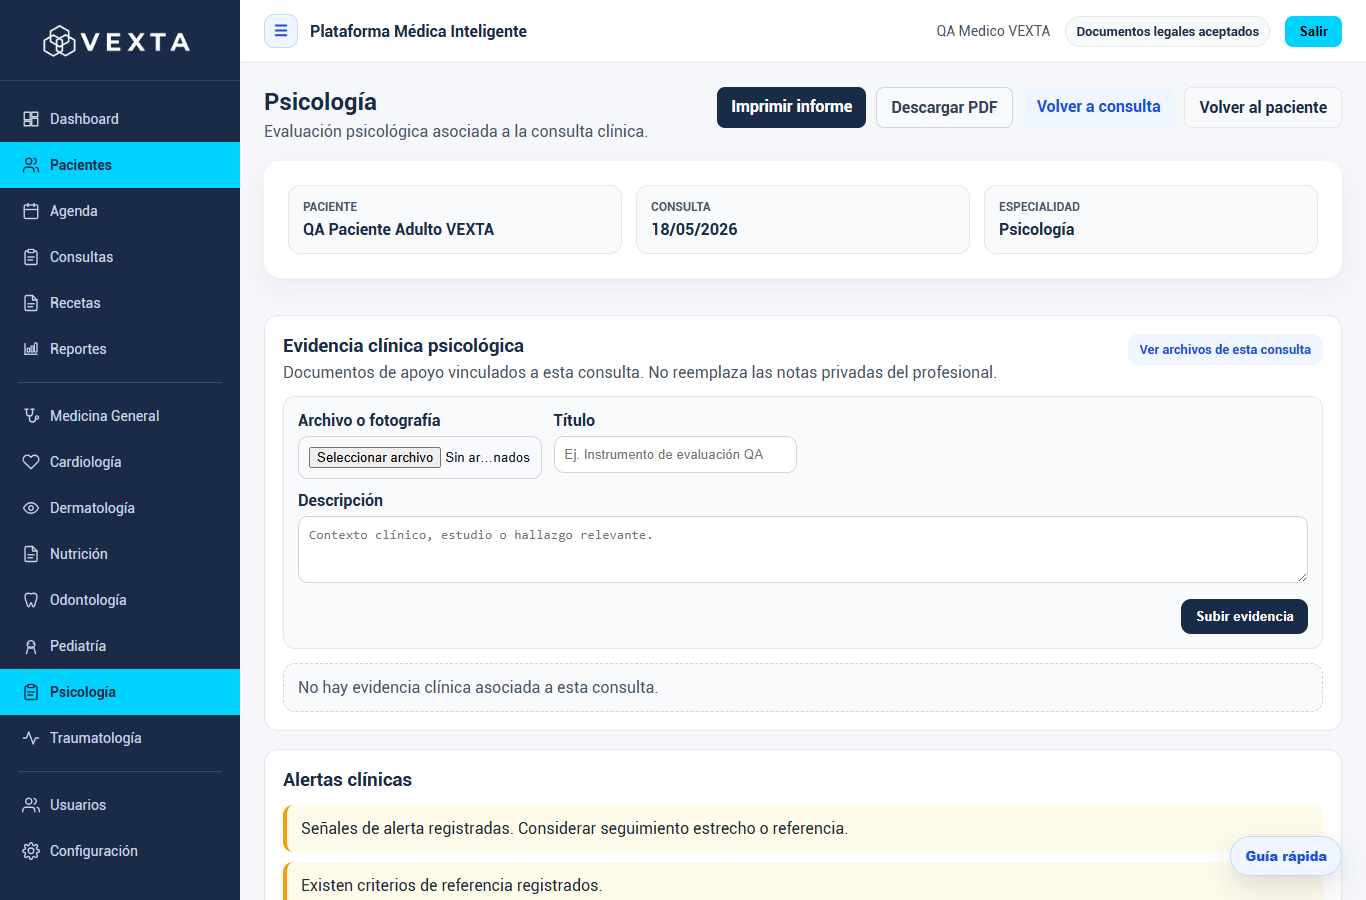The width and height of the screenshot is (1366, 900).
Task: Click into the Descripción text area
Action: [803, 549]
